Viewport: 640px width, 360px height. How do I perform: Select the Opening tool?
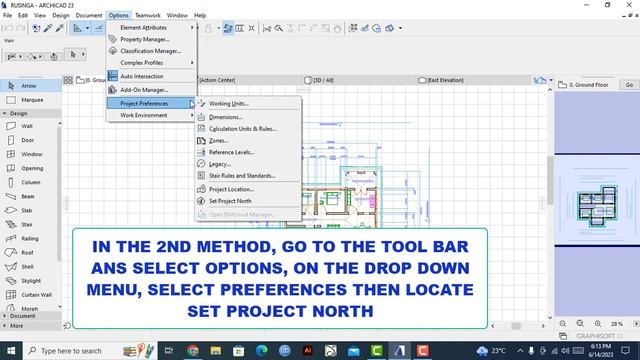(x=29, y=168)
